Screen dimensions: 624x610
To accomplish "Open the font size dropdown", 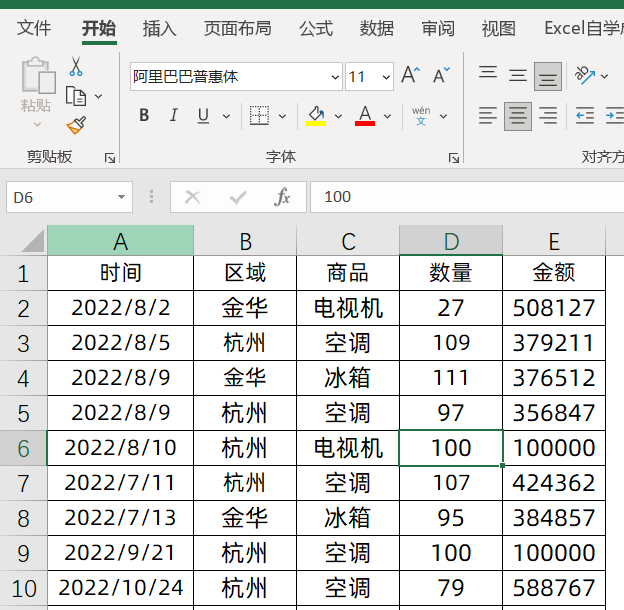I will [x=386, y=77].
